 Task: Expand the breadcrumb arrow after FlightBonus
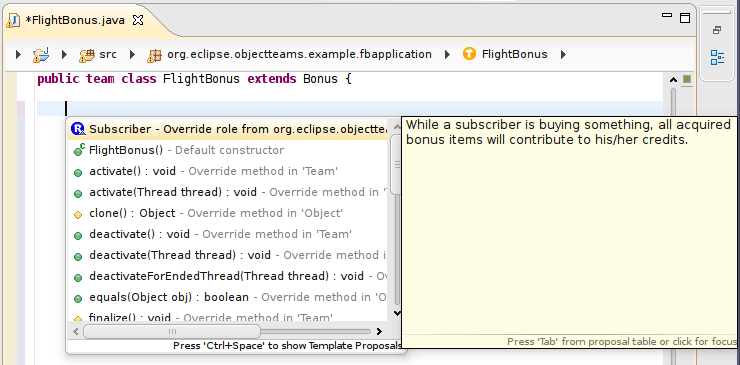pos(563,54)
